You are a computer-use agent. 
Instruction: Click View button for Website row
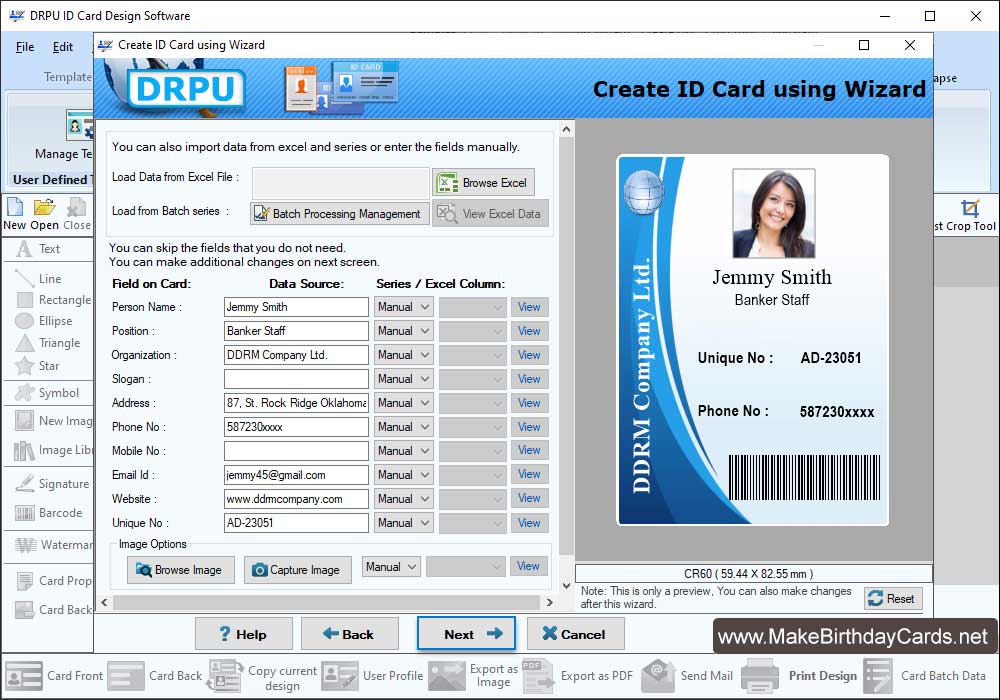(529, 499)
